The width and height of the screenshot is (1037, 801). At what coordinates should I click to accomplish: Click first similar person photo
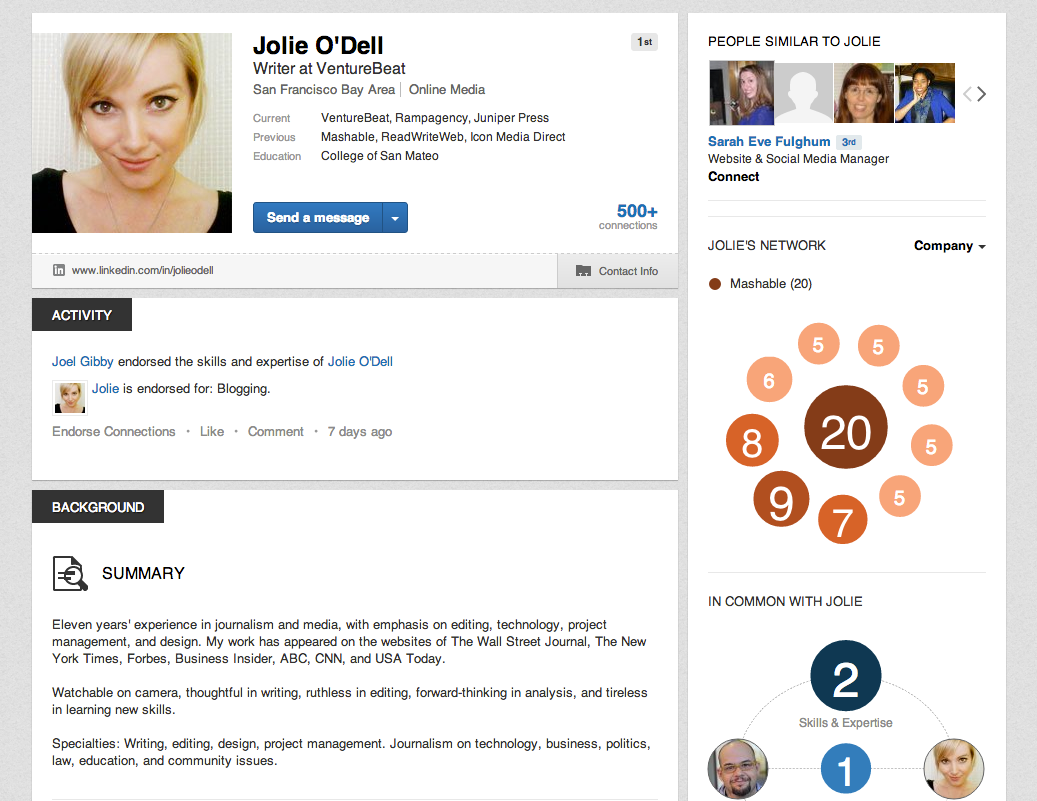click(x=741, y=93)
